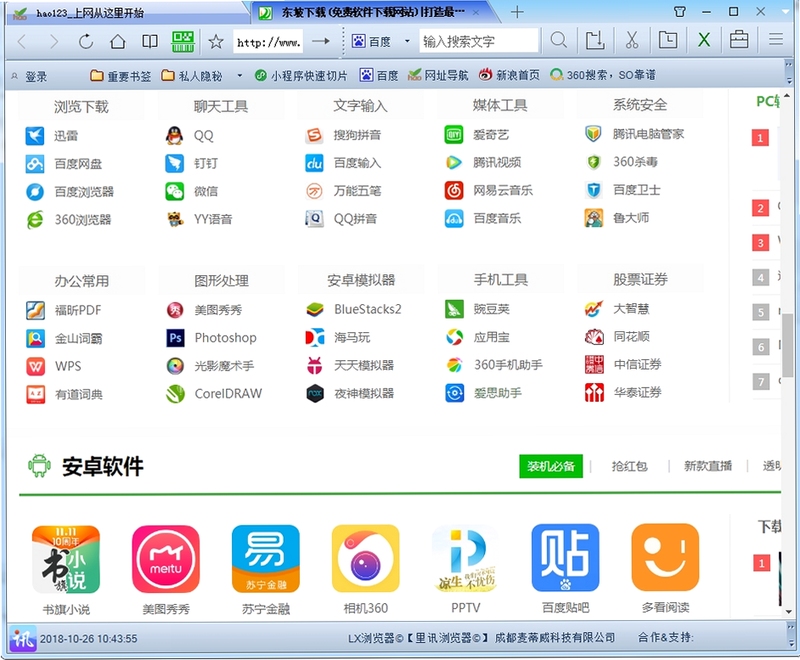Click the 百度网盘 link
The height and width of the screenshot is (660, 800).
(78, 164)
